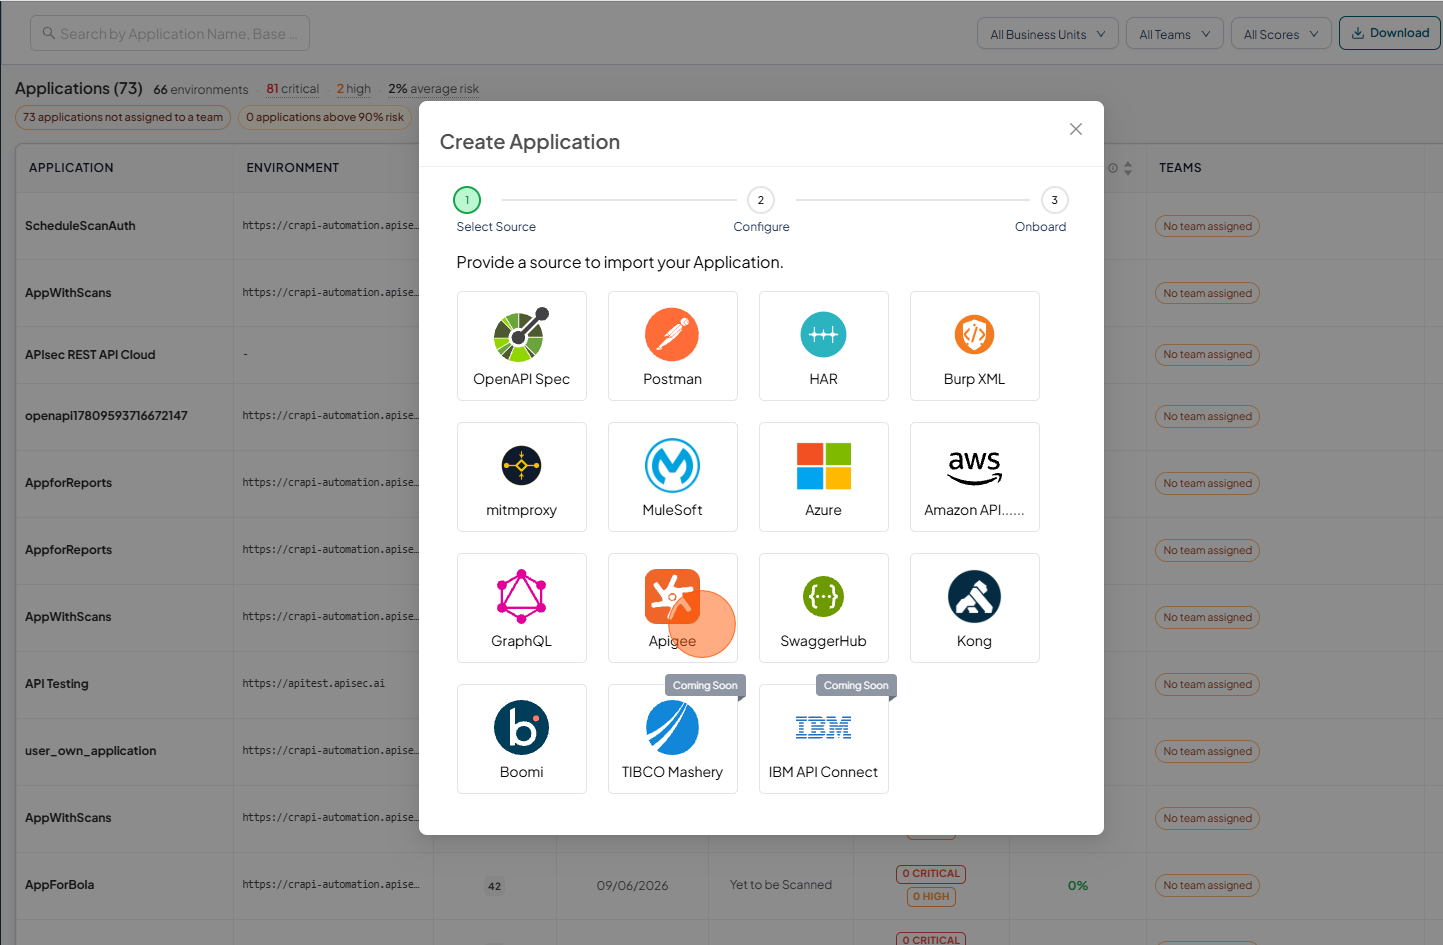1443x945 pixels.
Task: Click the 2 high link
Action: (x=353, y=89)
